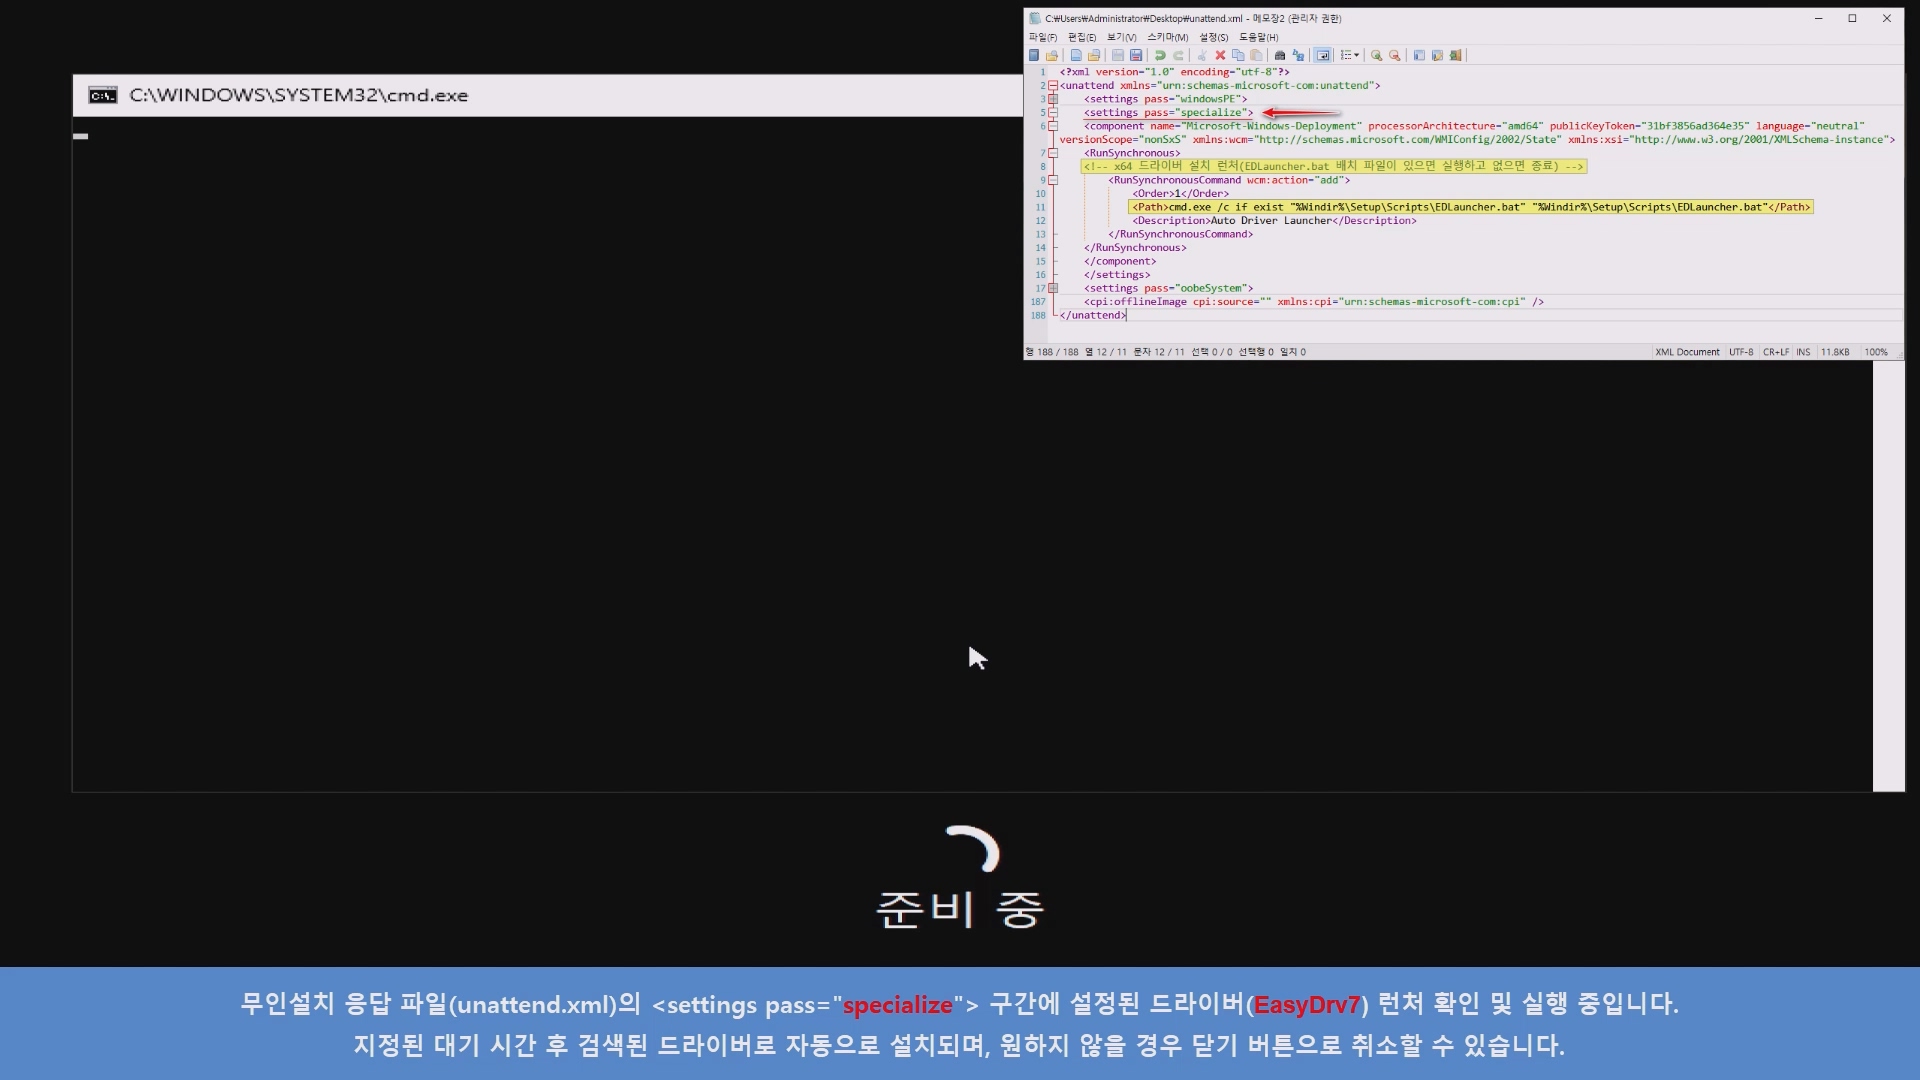Image resolution: width=1920 pixels, height=1080 pixels.
Task: Click the green Undo arrow icon
Action: pos(1160,55)
